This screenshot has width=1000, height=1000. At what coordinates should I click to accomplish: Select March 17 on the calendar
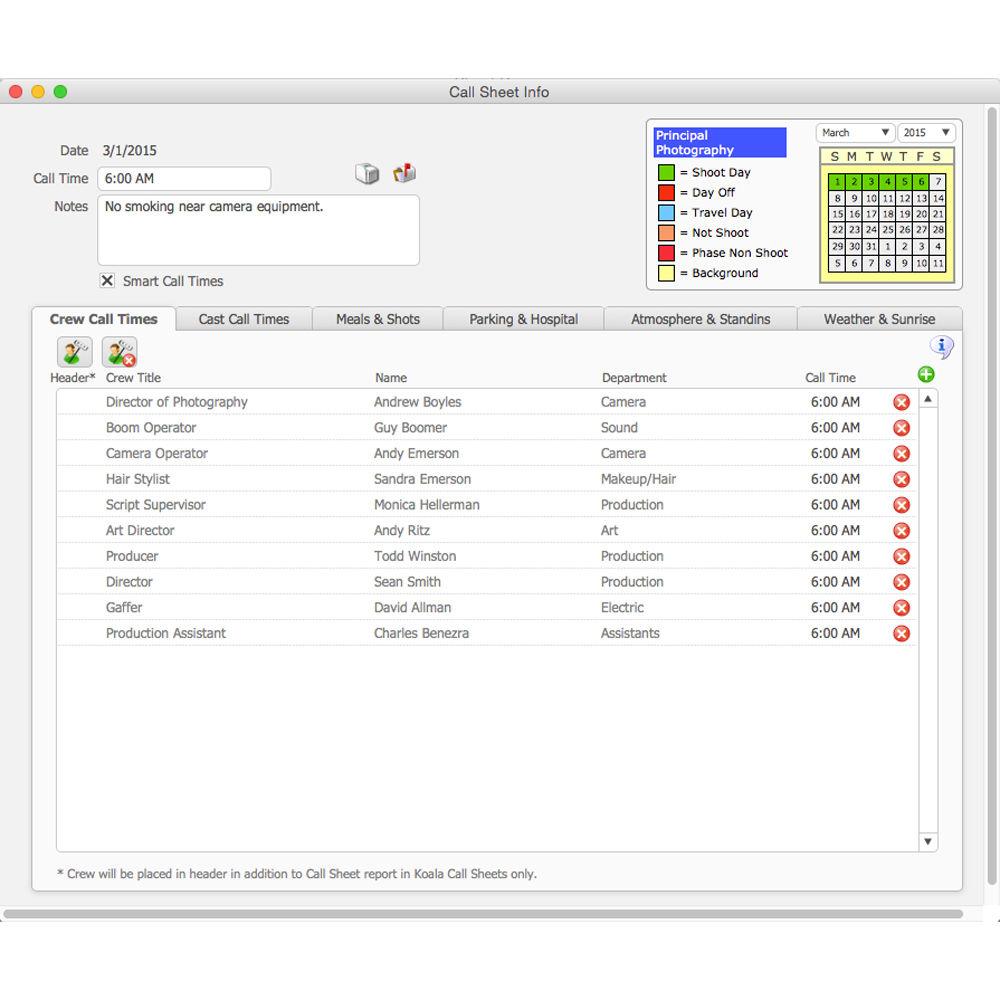[x=871, y=214]
